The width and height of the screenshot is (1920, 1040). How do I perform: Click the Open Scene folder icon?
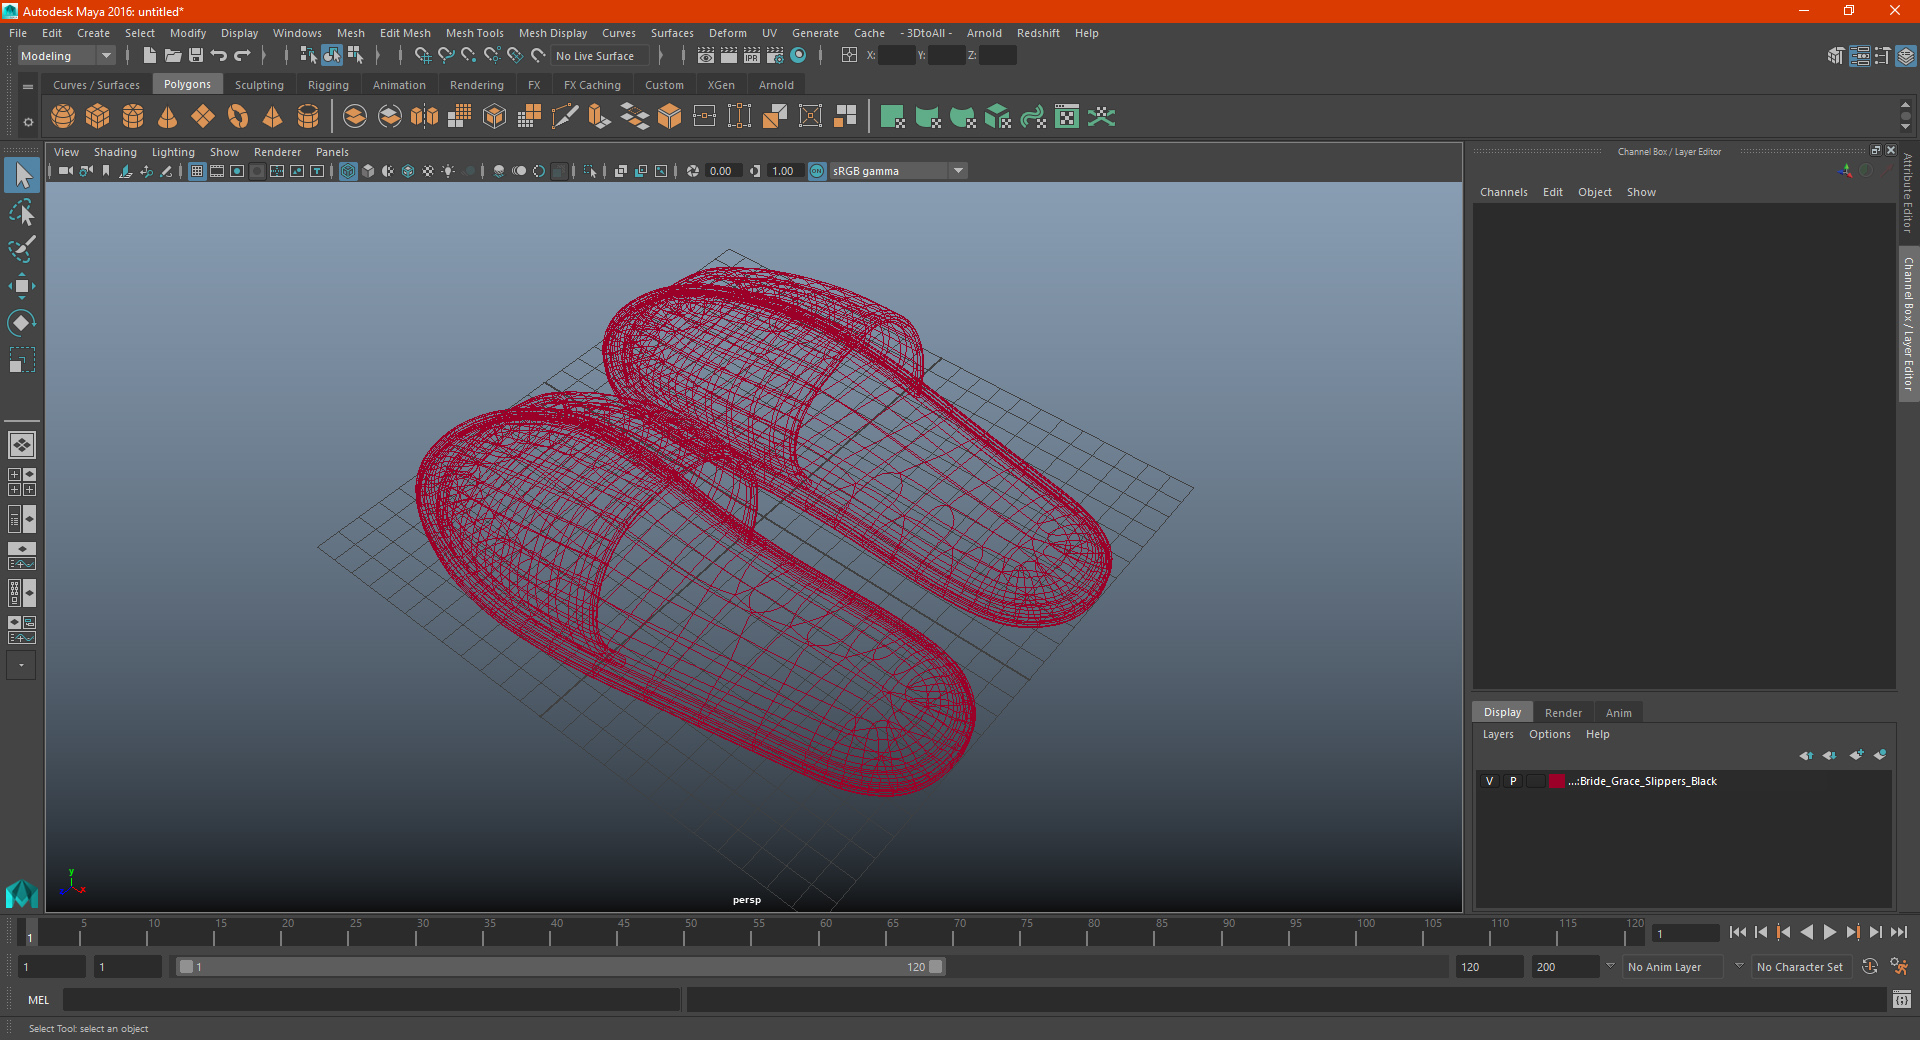tap(173, 56)
